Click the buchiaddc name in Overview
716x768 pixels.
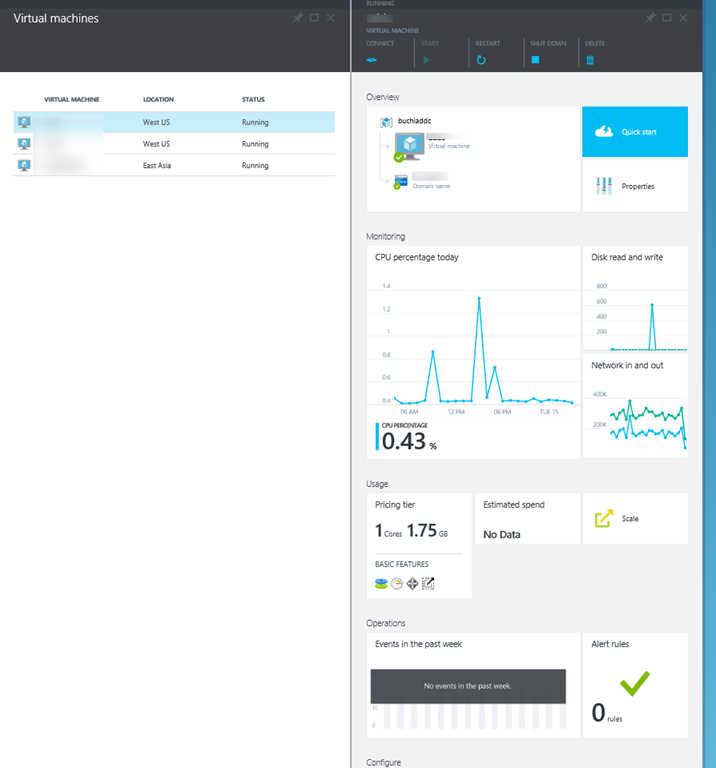click(x=414, y=120)
